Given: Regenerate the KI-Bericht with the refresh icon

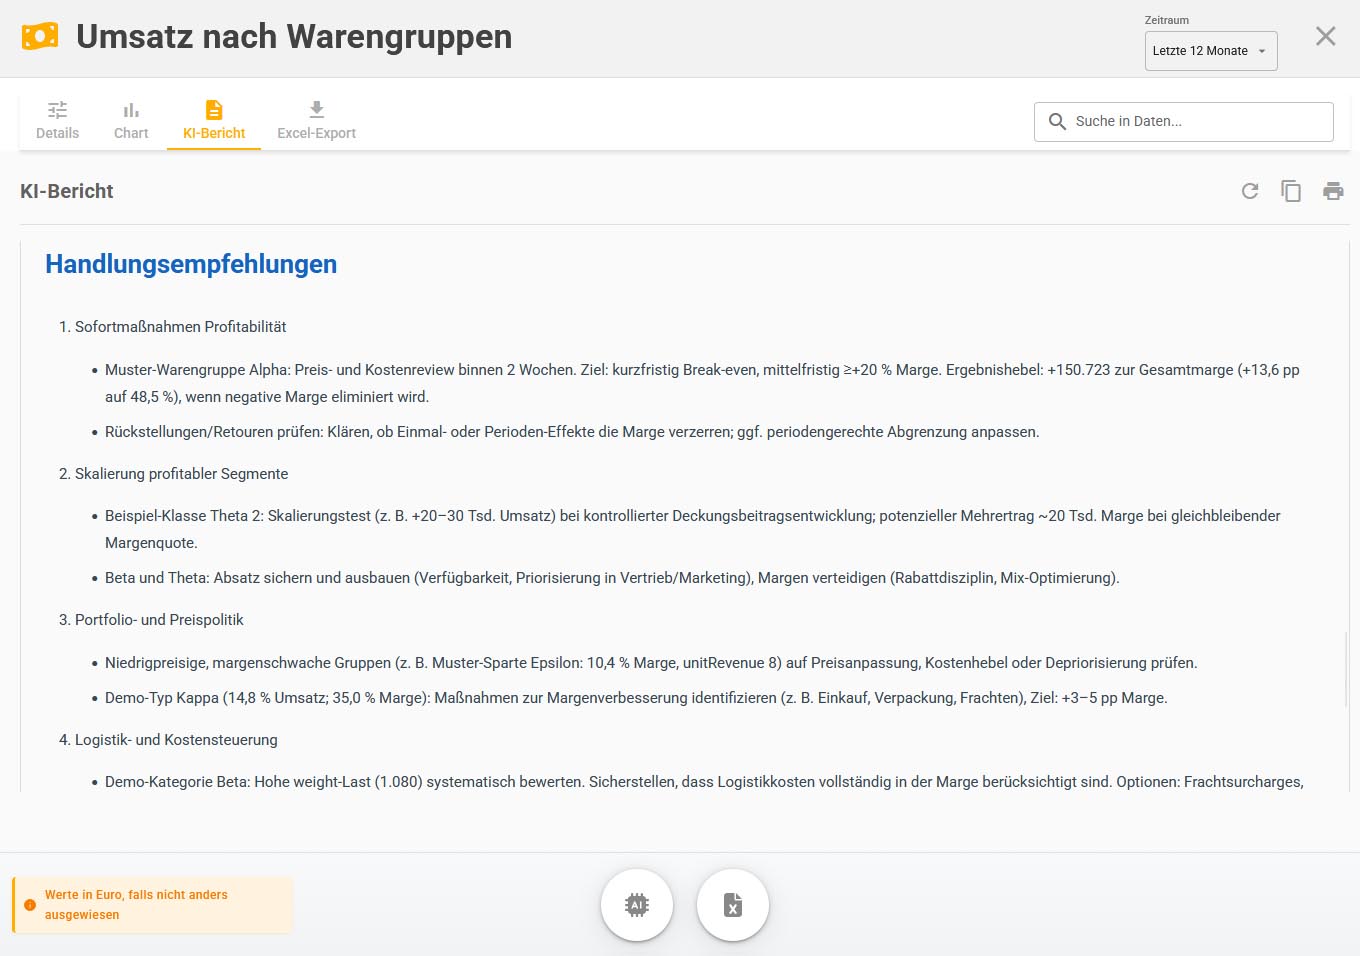Looking at the screenshot, I should click(x=1250, y=191).
